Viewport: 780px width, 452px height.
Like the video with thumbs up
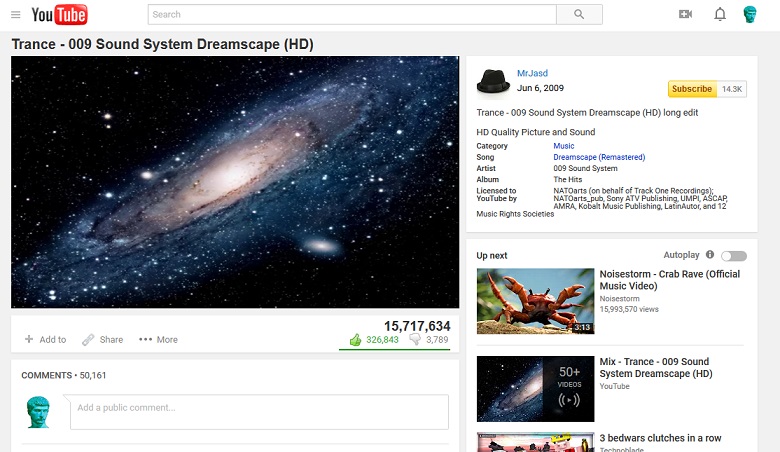pos(355,340)
